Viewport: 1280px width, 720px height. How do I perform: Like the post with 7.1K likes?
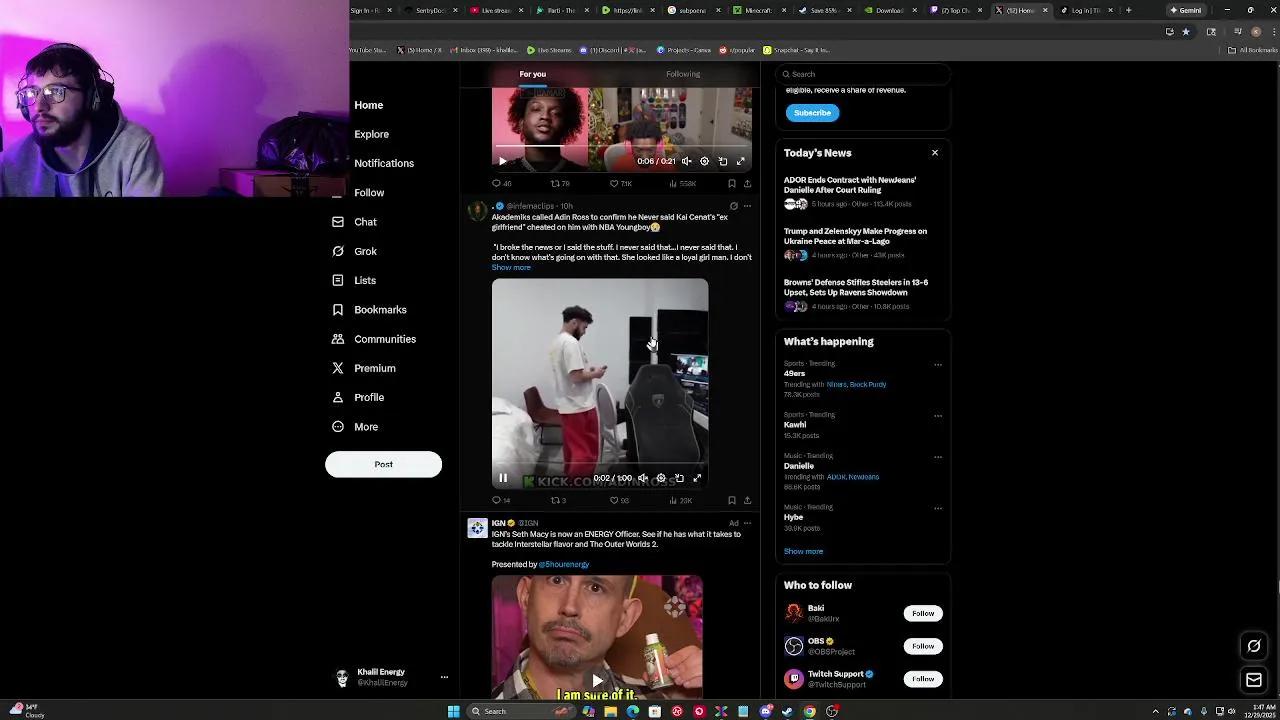tap(621, 184)
